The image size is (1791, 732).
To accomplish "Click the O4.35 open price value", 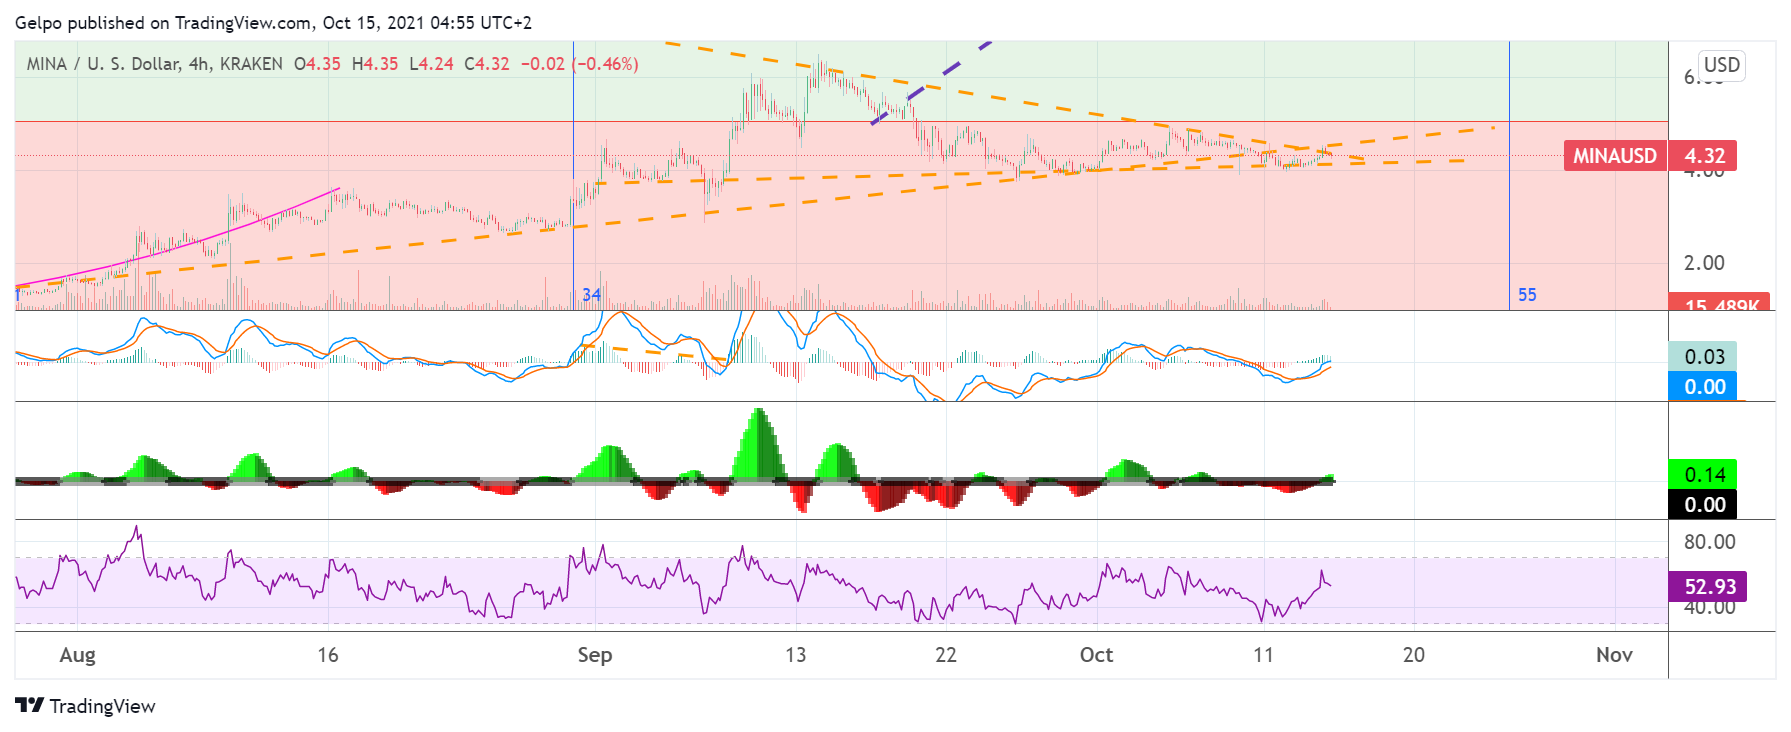I will 317,64.
